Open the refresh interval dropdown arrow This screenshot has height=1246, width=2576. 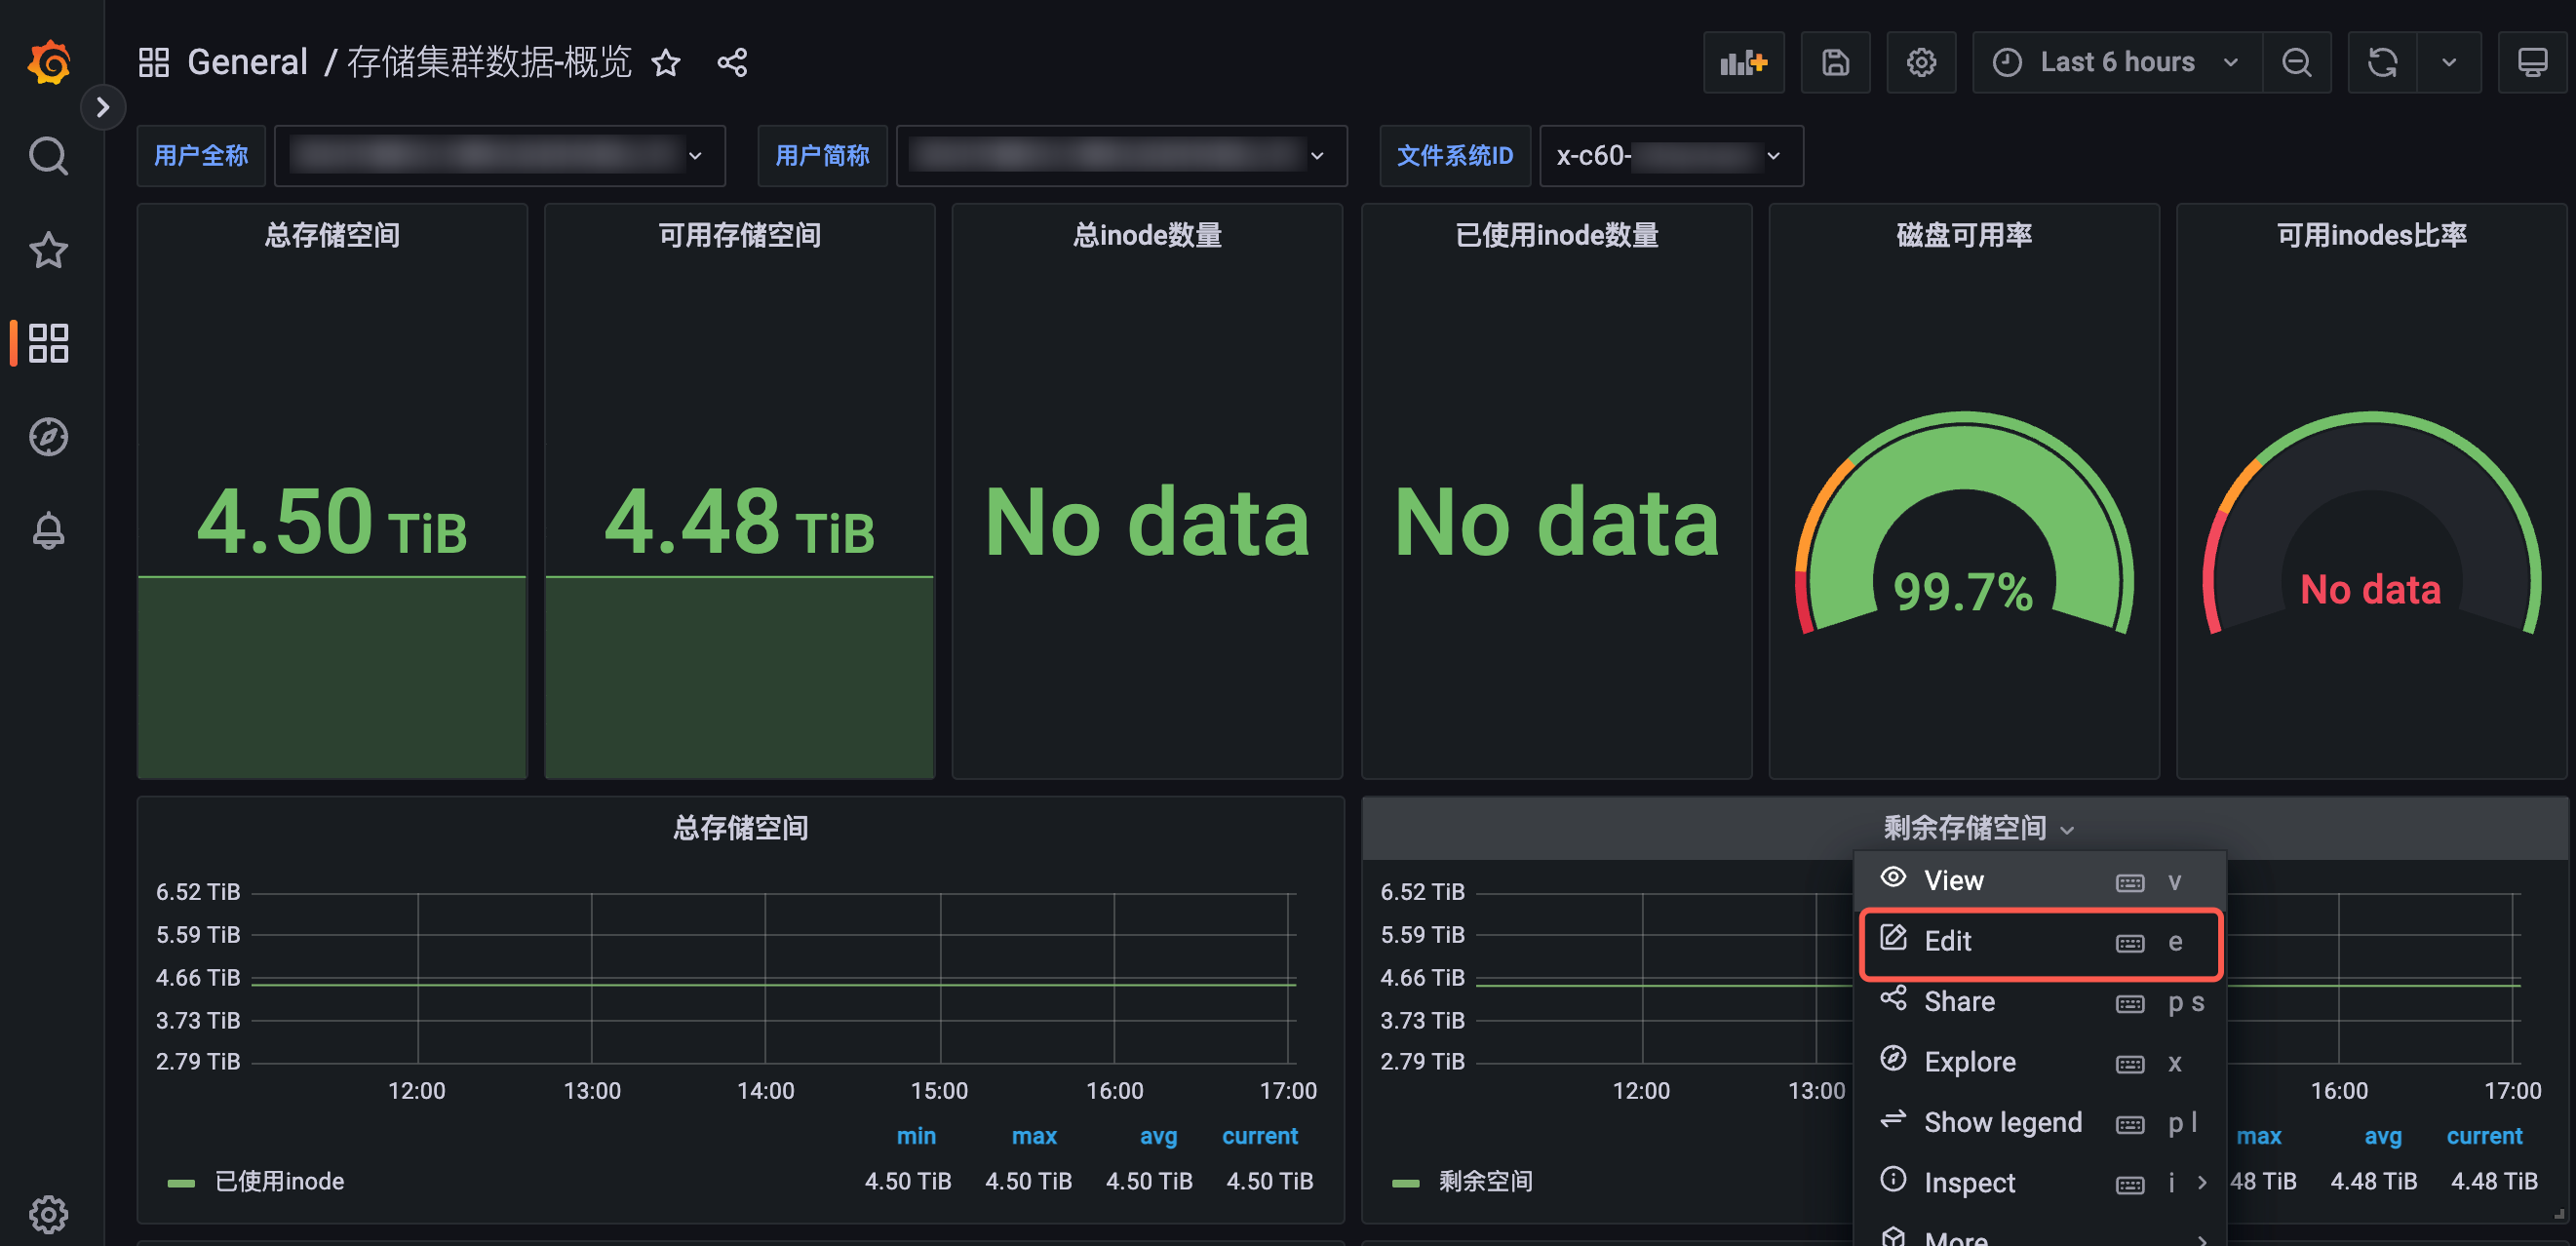(x=2448, y=63)
